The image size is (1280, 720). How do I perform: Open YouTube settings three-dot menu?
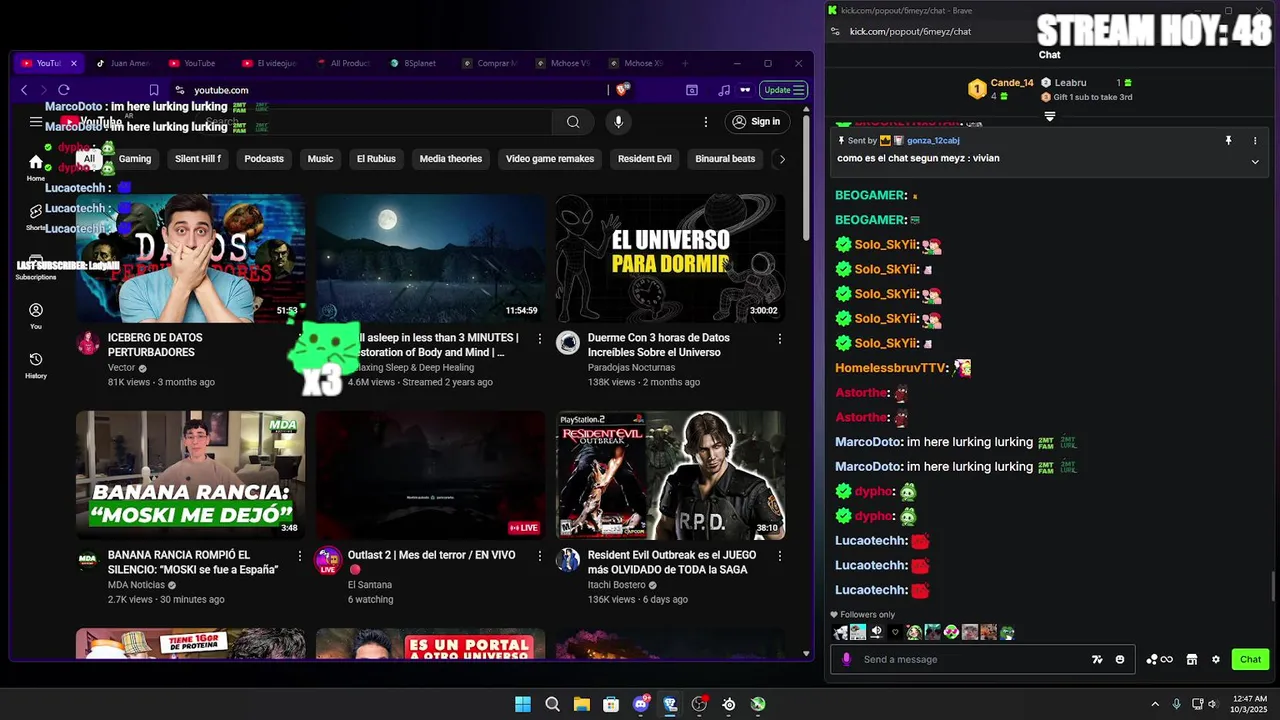(x=705, y=122)
